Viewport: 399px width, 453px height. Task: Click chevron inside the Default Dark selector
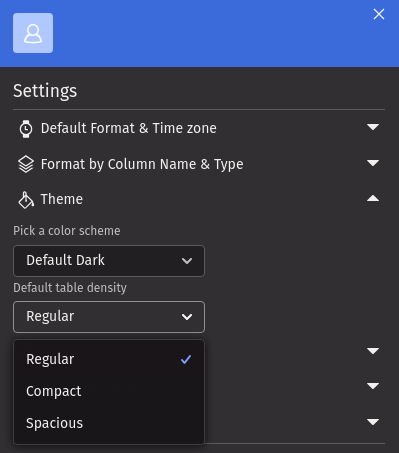click(187, 261)
